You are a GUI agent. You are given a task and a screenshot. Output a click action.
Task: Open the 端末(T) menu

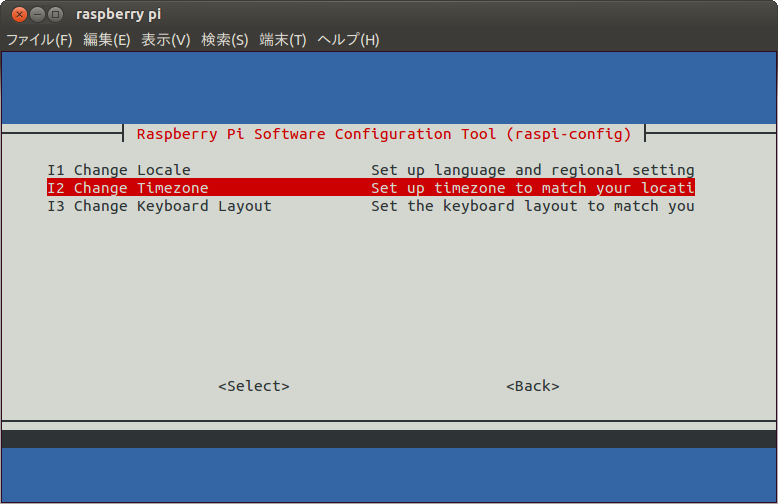283,40
